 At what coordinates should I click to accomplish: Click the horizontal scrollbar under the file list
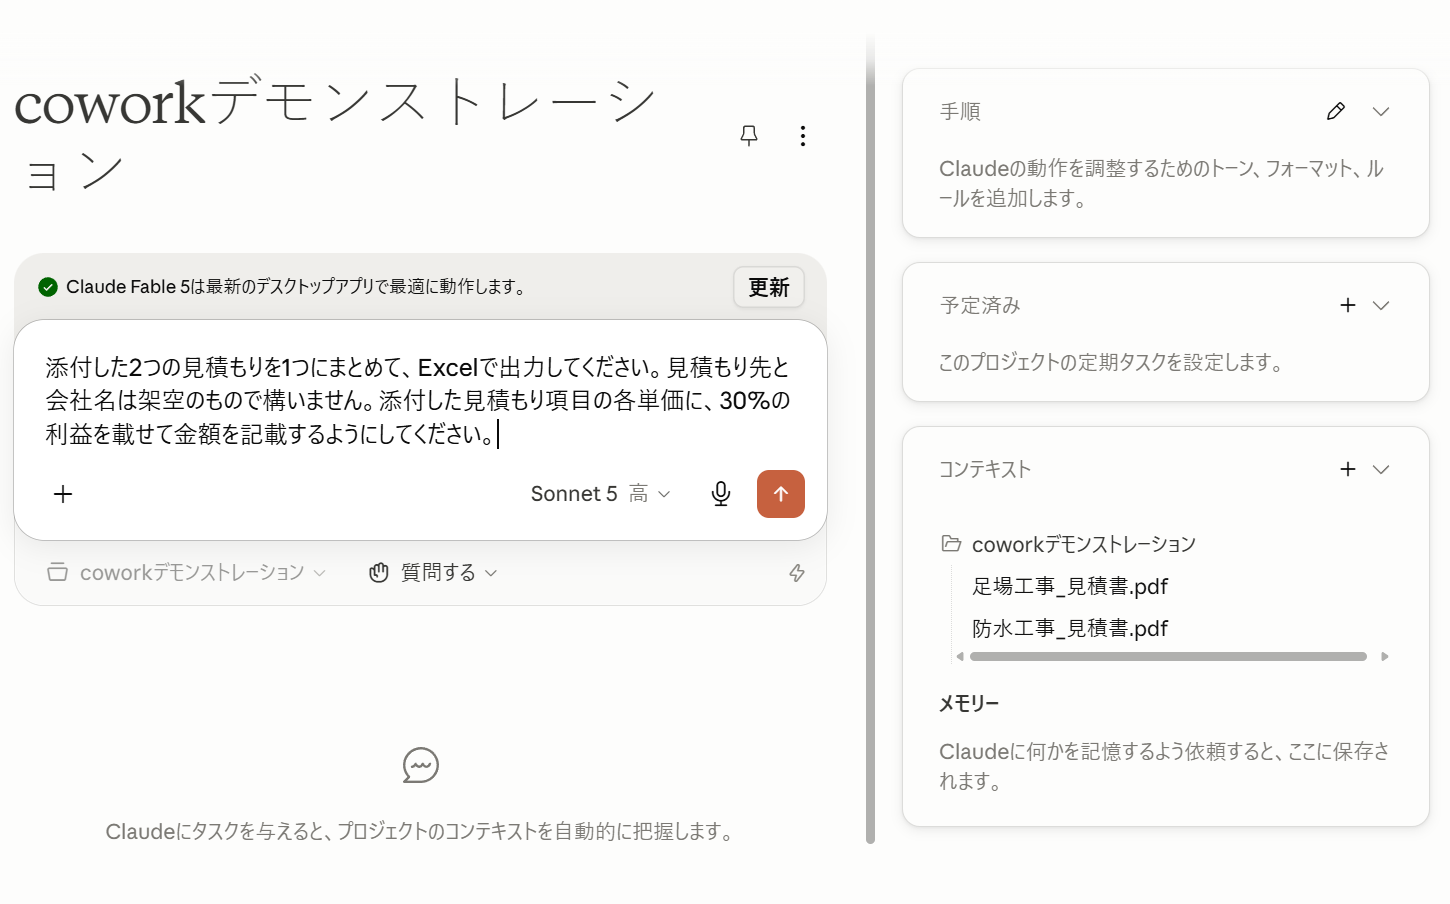[x=1168, y=657]
